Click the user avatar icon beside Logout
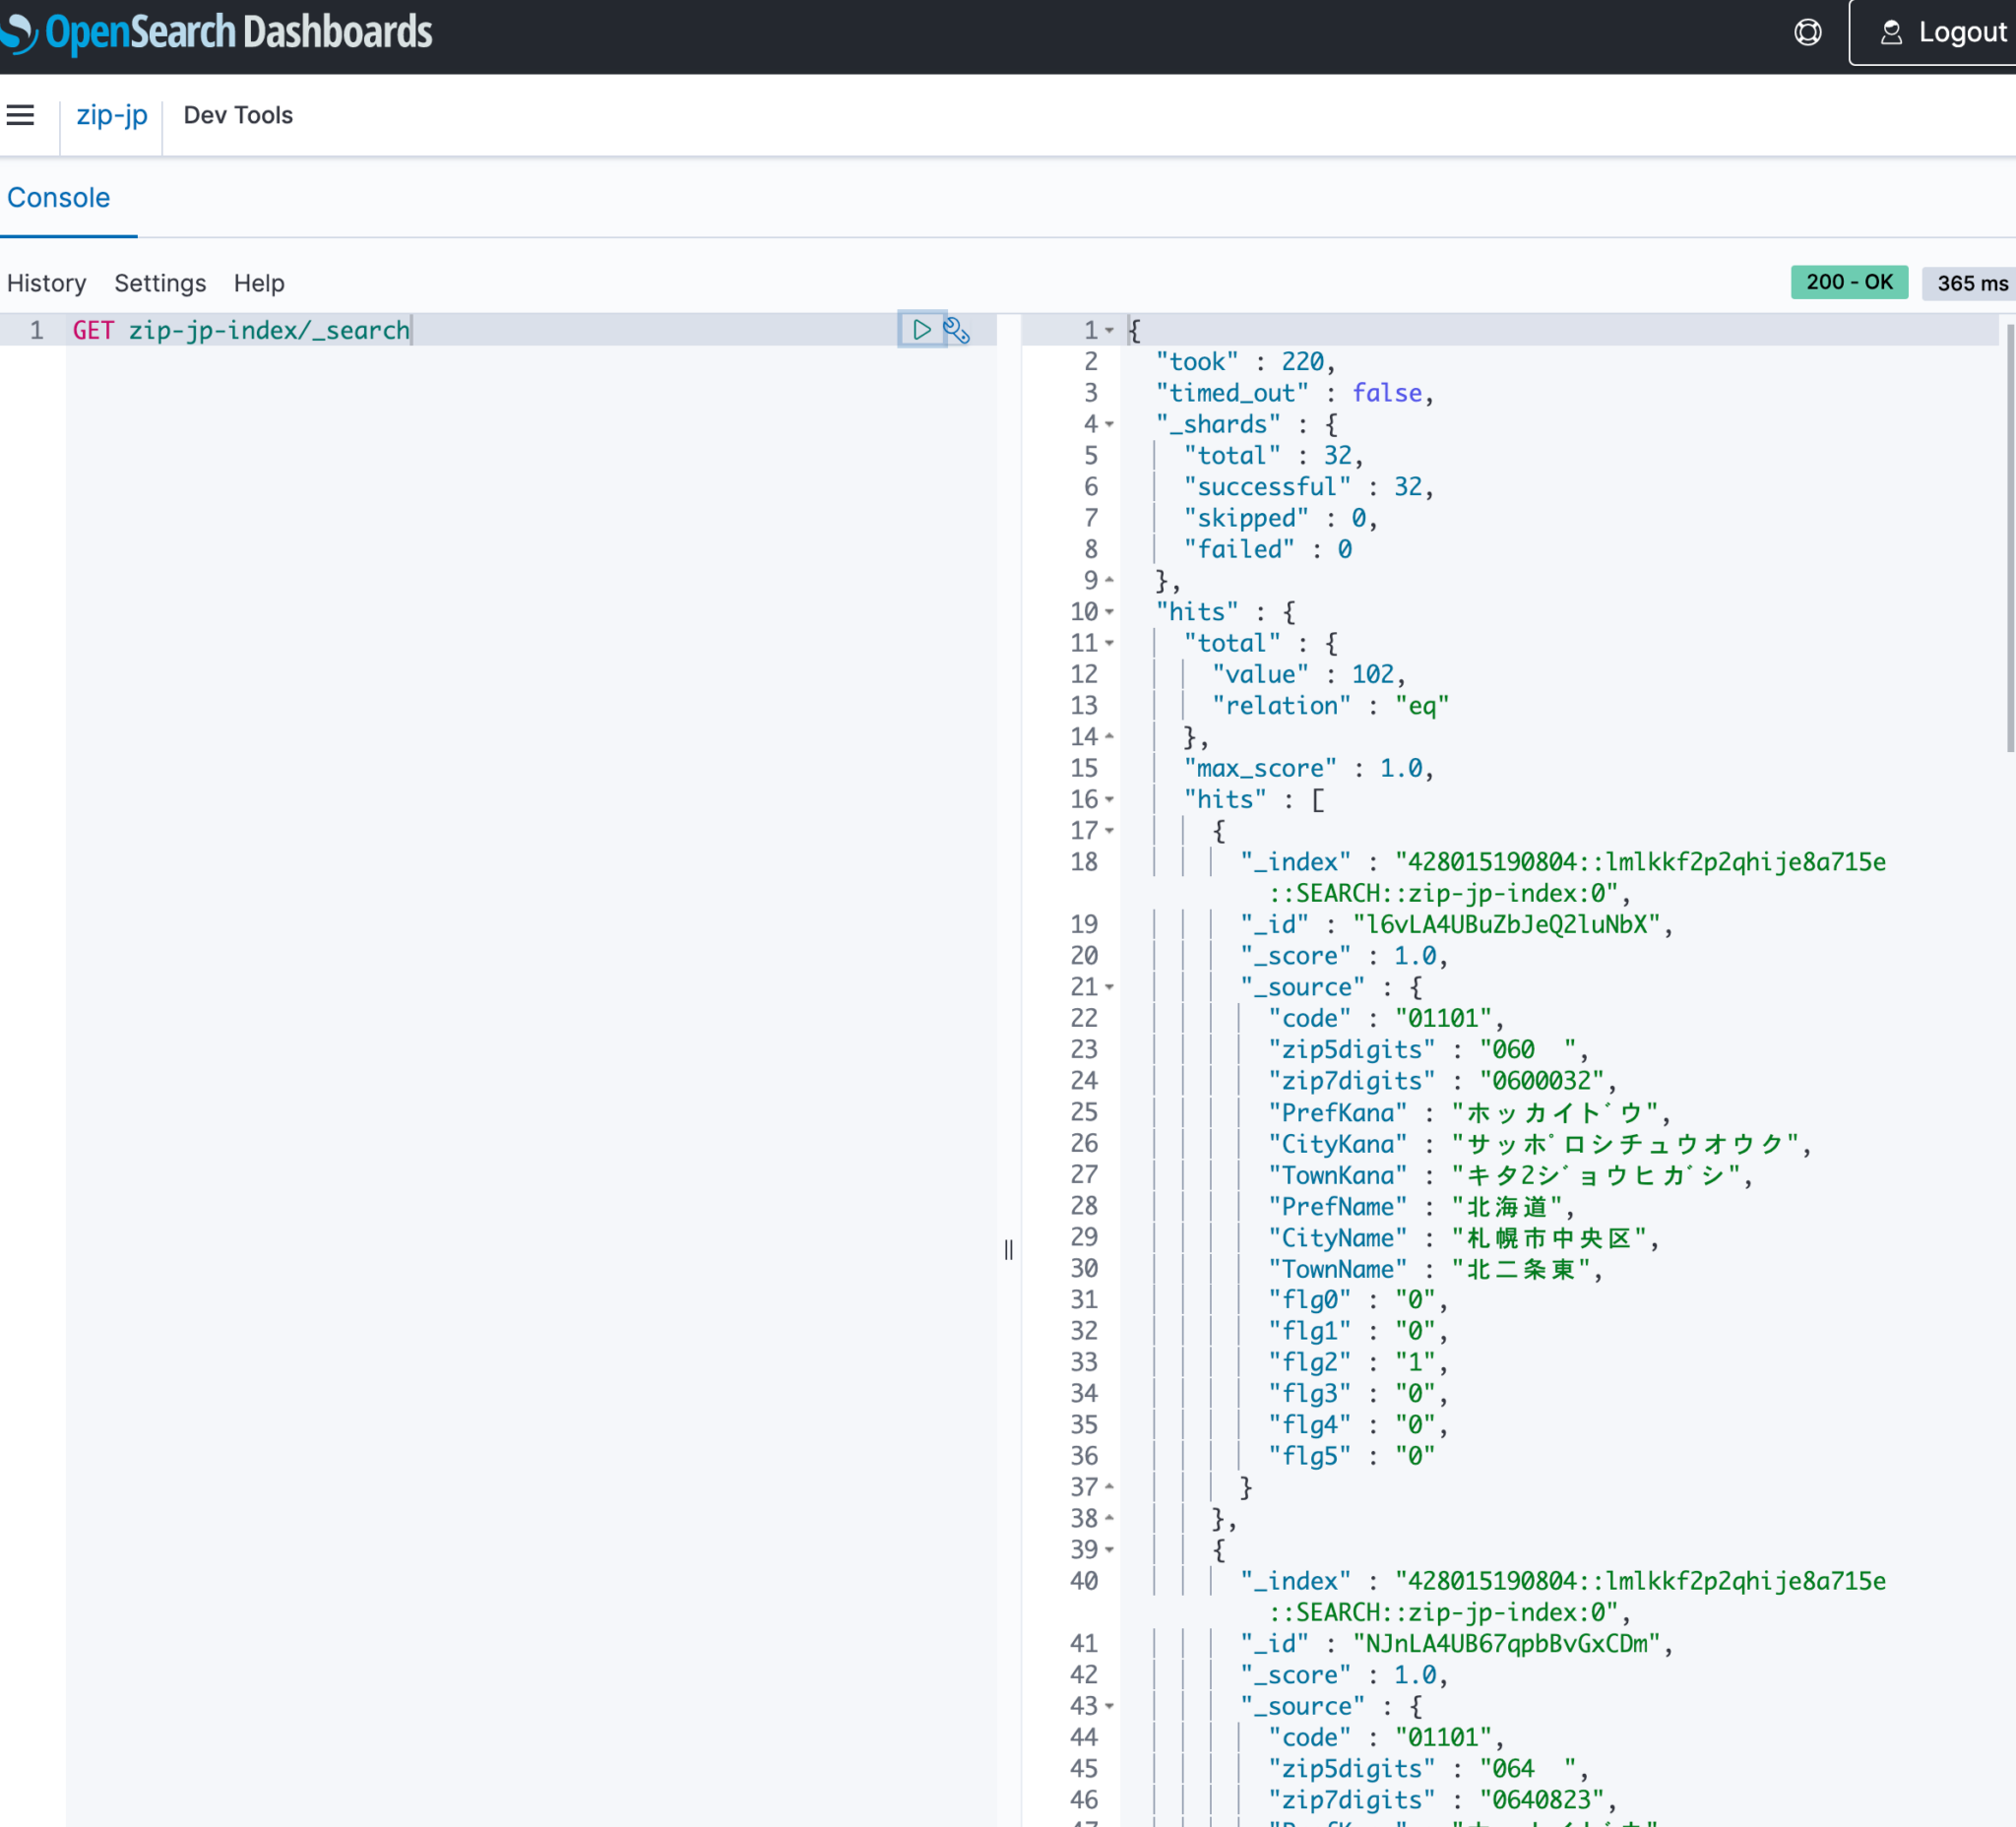Viewport: 2016px width, 1827px height. pos(1891,31)
